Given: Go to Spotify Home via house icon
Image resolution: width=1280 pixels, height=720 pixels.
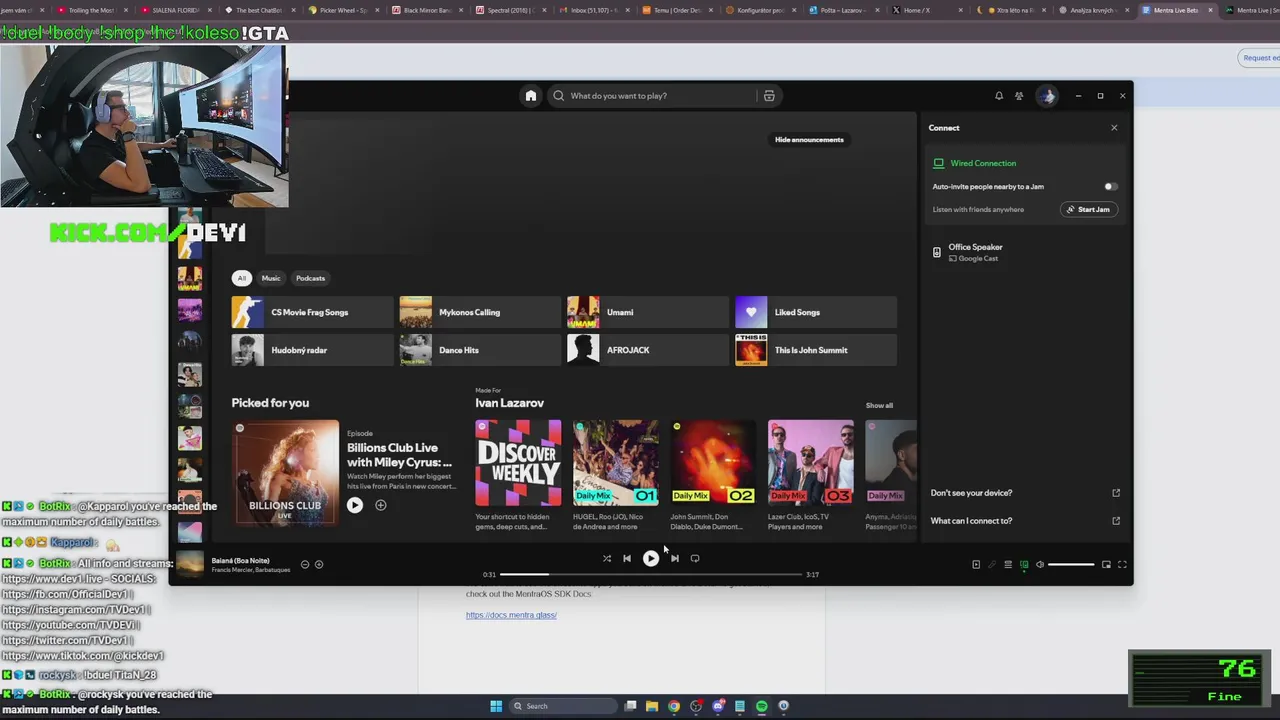Looking at the screenshot, I should (531, 96).
